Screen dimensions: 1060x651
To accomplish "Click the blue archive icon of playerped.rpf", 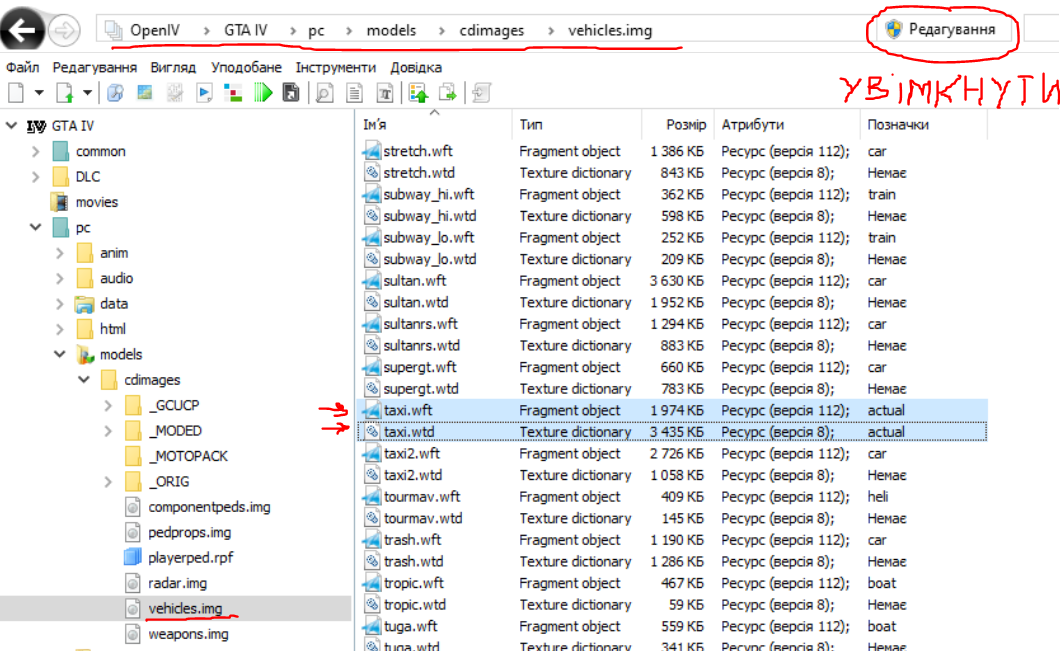I will tap(132, 558).
